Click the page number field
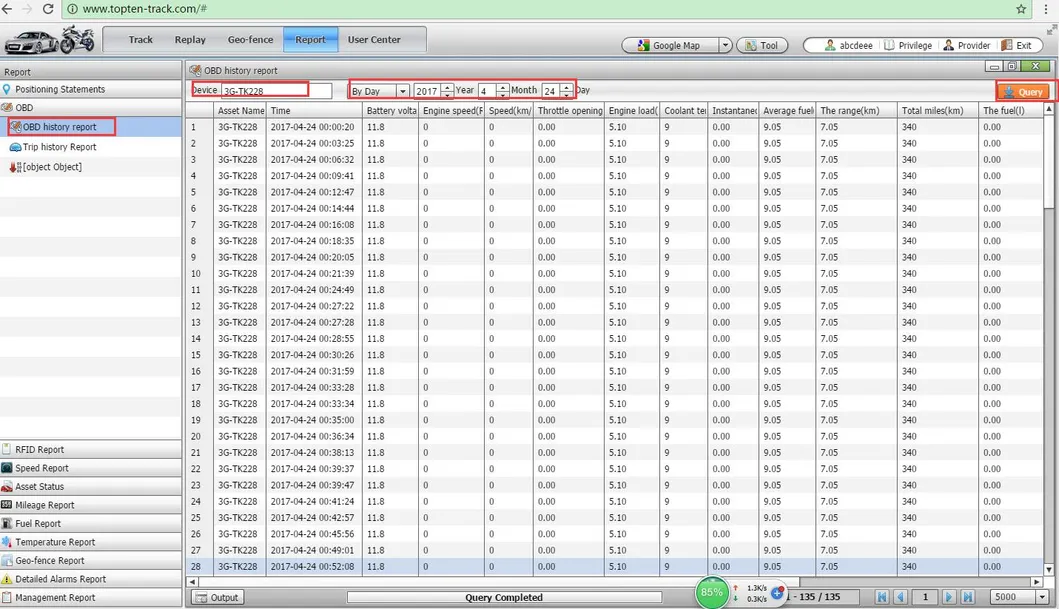1059x609 pixels. 925,597
